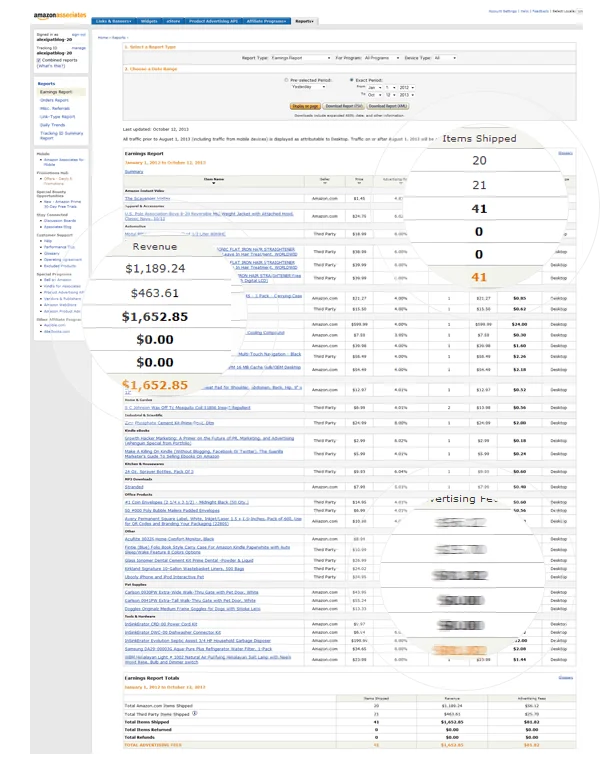This screenshot has height=770, width=614.
Task: Click the Account Settings link
Action: (x=502, y=11)
